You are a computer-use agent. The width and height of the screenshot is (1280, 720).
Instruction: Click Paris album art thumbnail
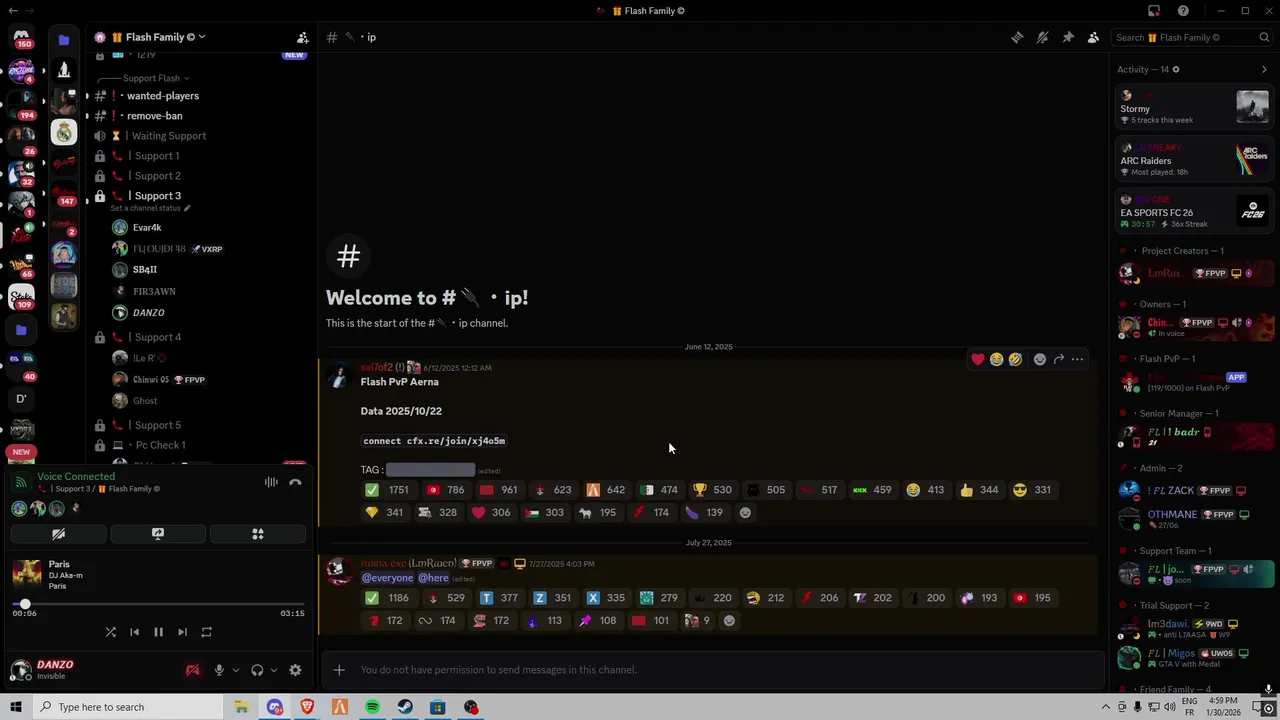click(26, 573)
